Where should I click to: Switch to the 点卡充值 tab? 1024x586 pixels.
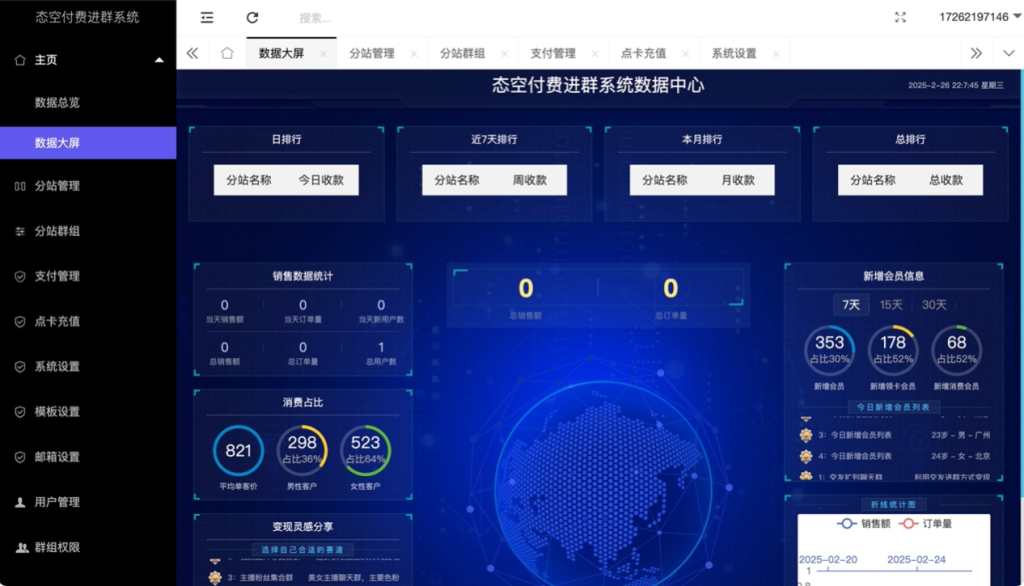click(643, 54)
